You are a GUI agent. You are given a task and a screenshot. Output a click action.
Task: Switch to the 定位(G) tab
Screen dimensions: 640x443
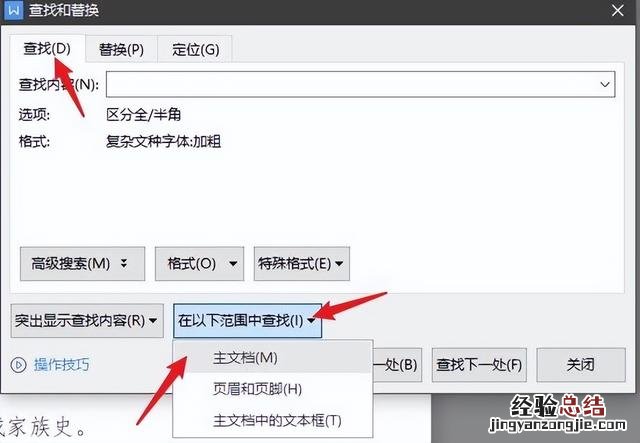(x=196, y=49)
